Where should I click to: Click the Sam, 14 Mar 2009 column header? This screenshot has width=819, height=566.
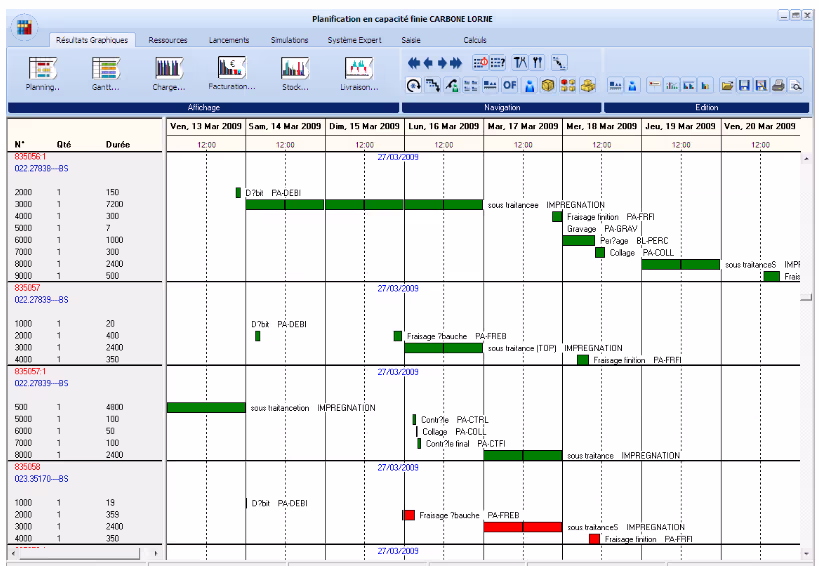[x=285, y=126]
